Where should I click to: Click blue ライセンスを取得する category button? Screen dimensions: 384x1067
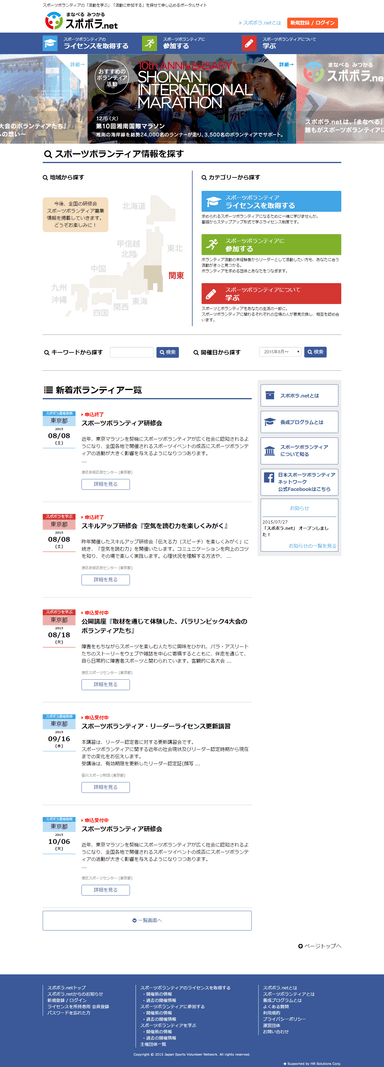click(271, 201)
